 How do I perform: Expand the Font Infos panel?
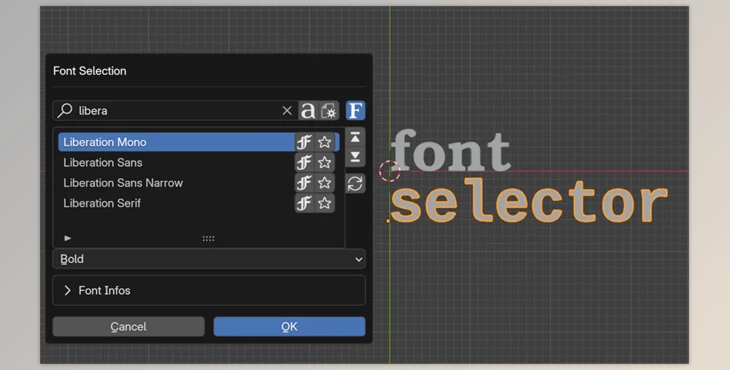click(209, 290)
